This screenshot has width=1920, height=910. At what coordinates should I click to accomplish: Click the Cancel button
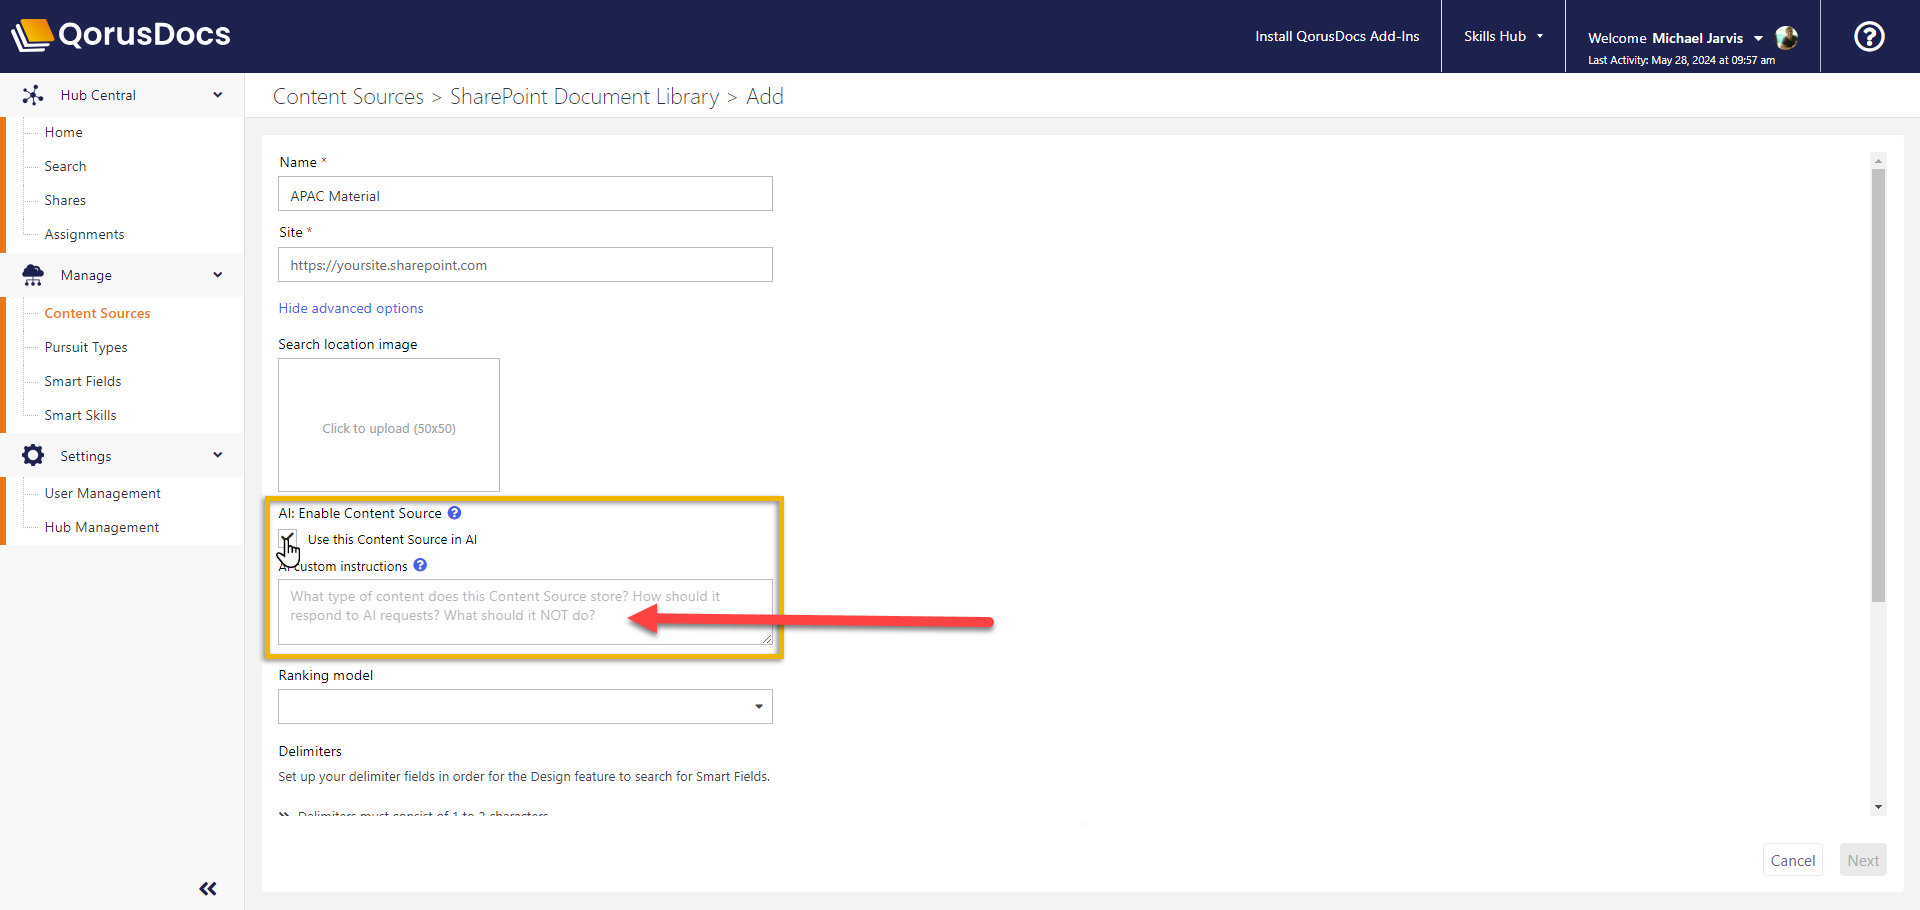[1792, 860]
